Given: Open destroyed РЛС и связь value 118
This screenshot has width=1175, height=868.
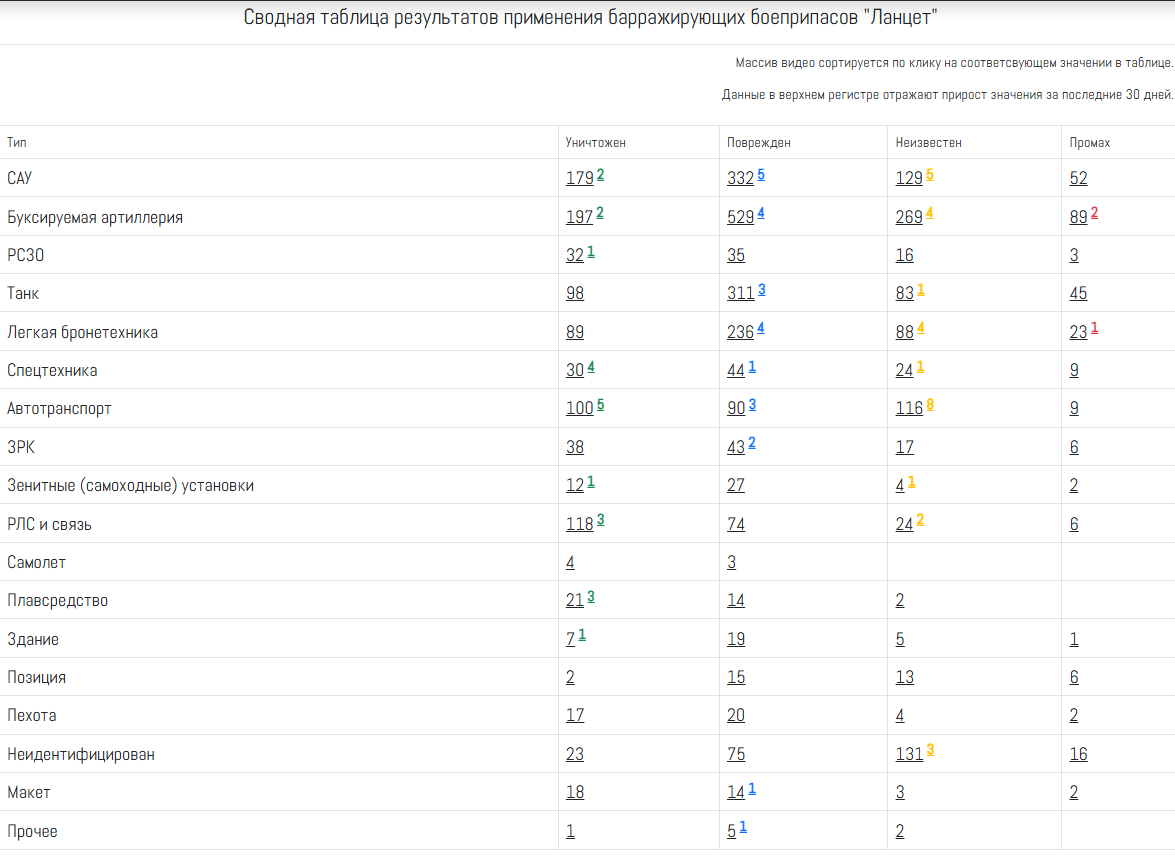Looking at the screenshot, I should coord(579,525).
